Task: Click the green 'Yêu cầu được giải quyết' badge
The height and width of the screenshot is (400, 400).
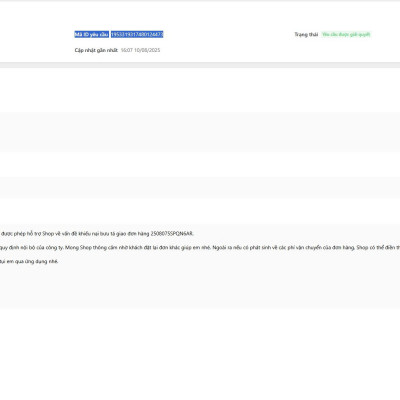Action: point(346,34)
